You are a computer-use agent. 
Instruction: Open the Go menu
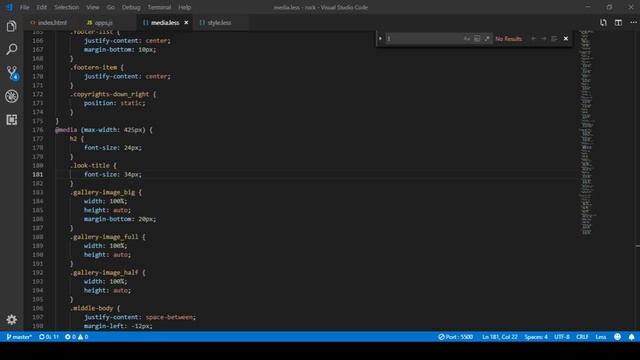[x=111, y=7]
